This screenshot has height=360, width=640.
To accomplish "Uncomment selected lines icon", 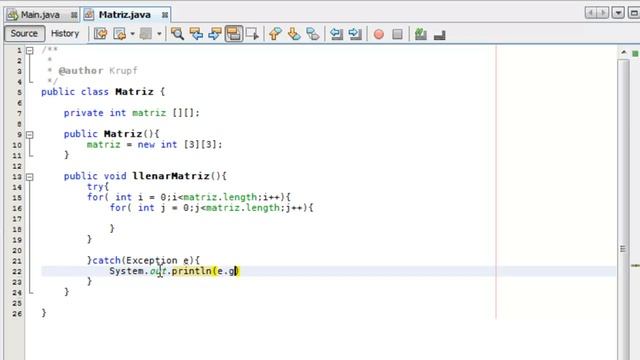I will 440,35.
